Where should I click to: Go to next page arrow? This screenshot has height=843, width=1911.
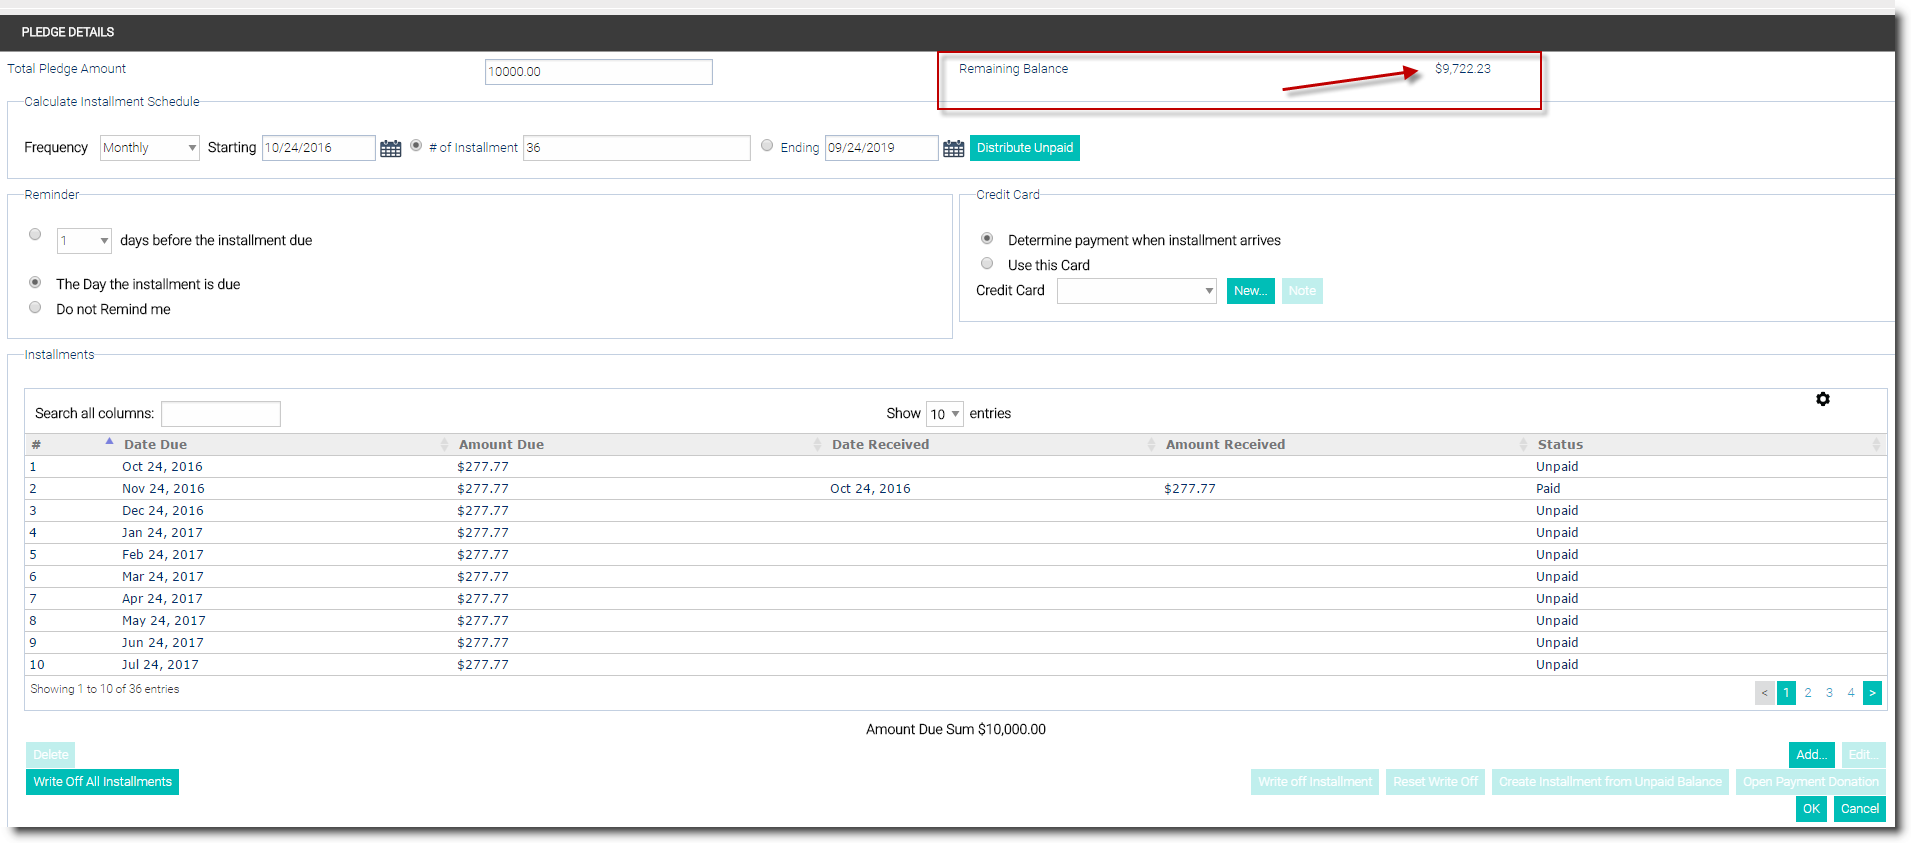click(1872, 692)
